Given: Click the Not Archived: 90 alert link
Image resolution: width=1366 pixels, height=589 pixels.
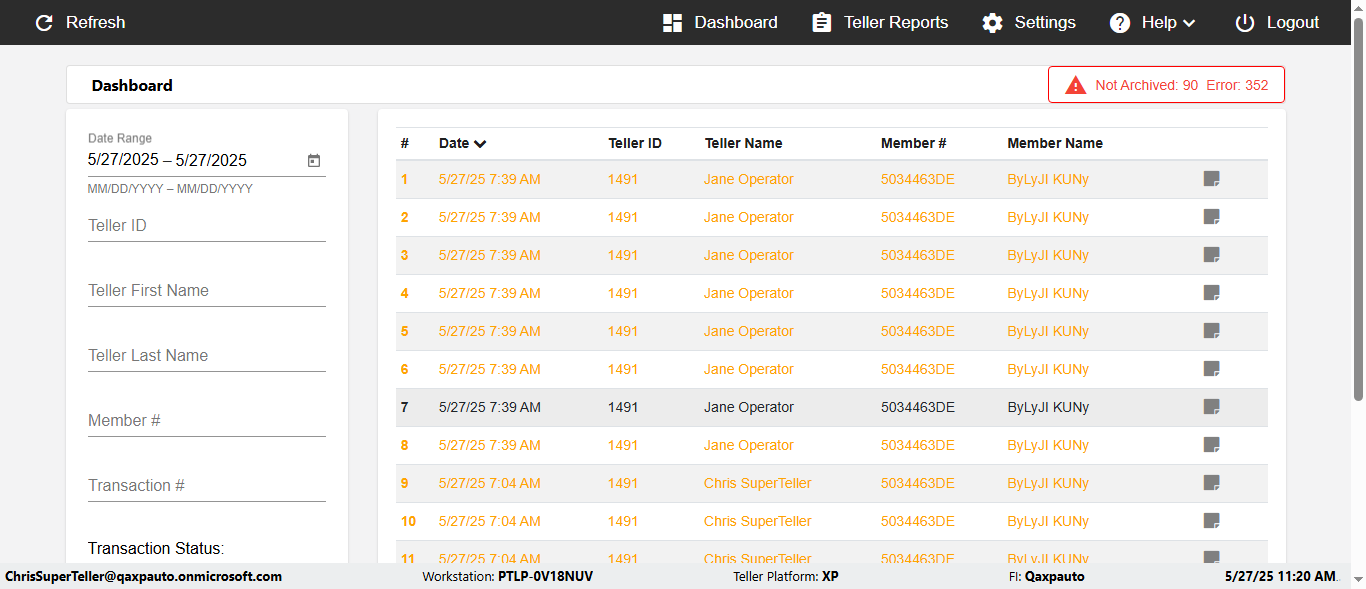Looking at the screenshot, I should 1146,85.
